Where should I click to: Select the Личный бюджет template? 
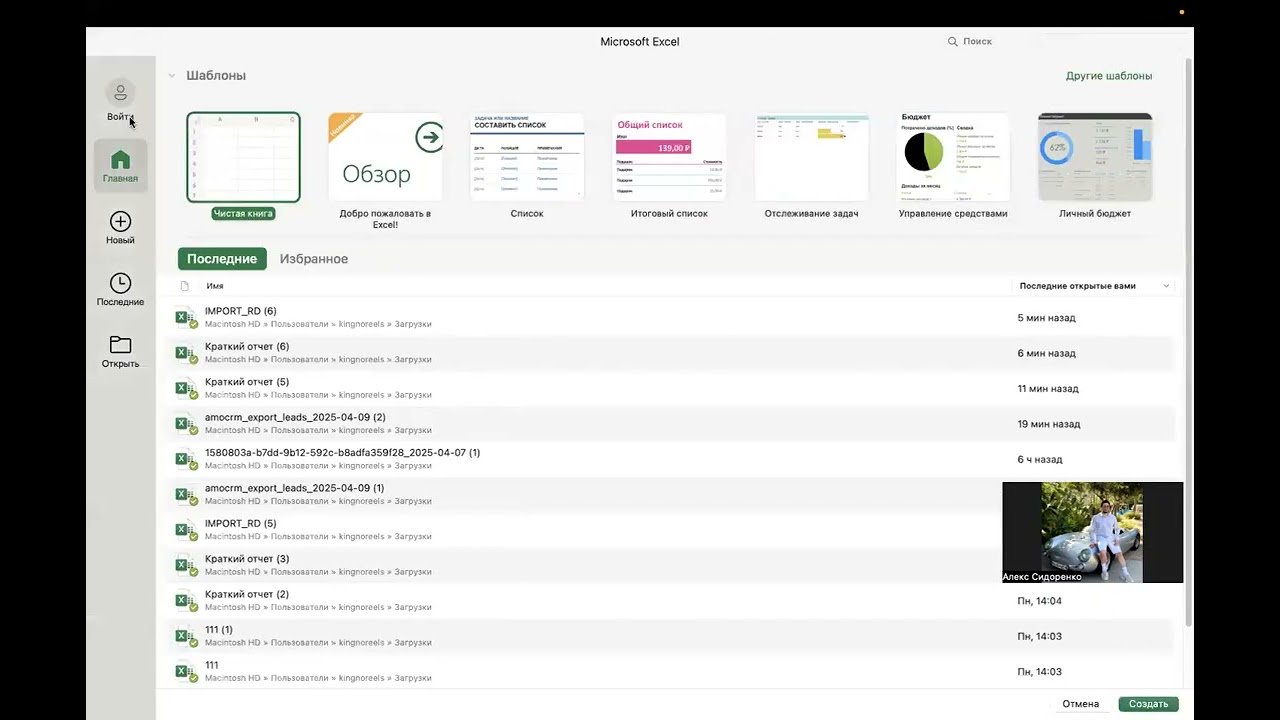[1095, 157]
